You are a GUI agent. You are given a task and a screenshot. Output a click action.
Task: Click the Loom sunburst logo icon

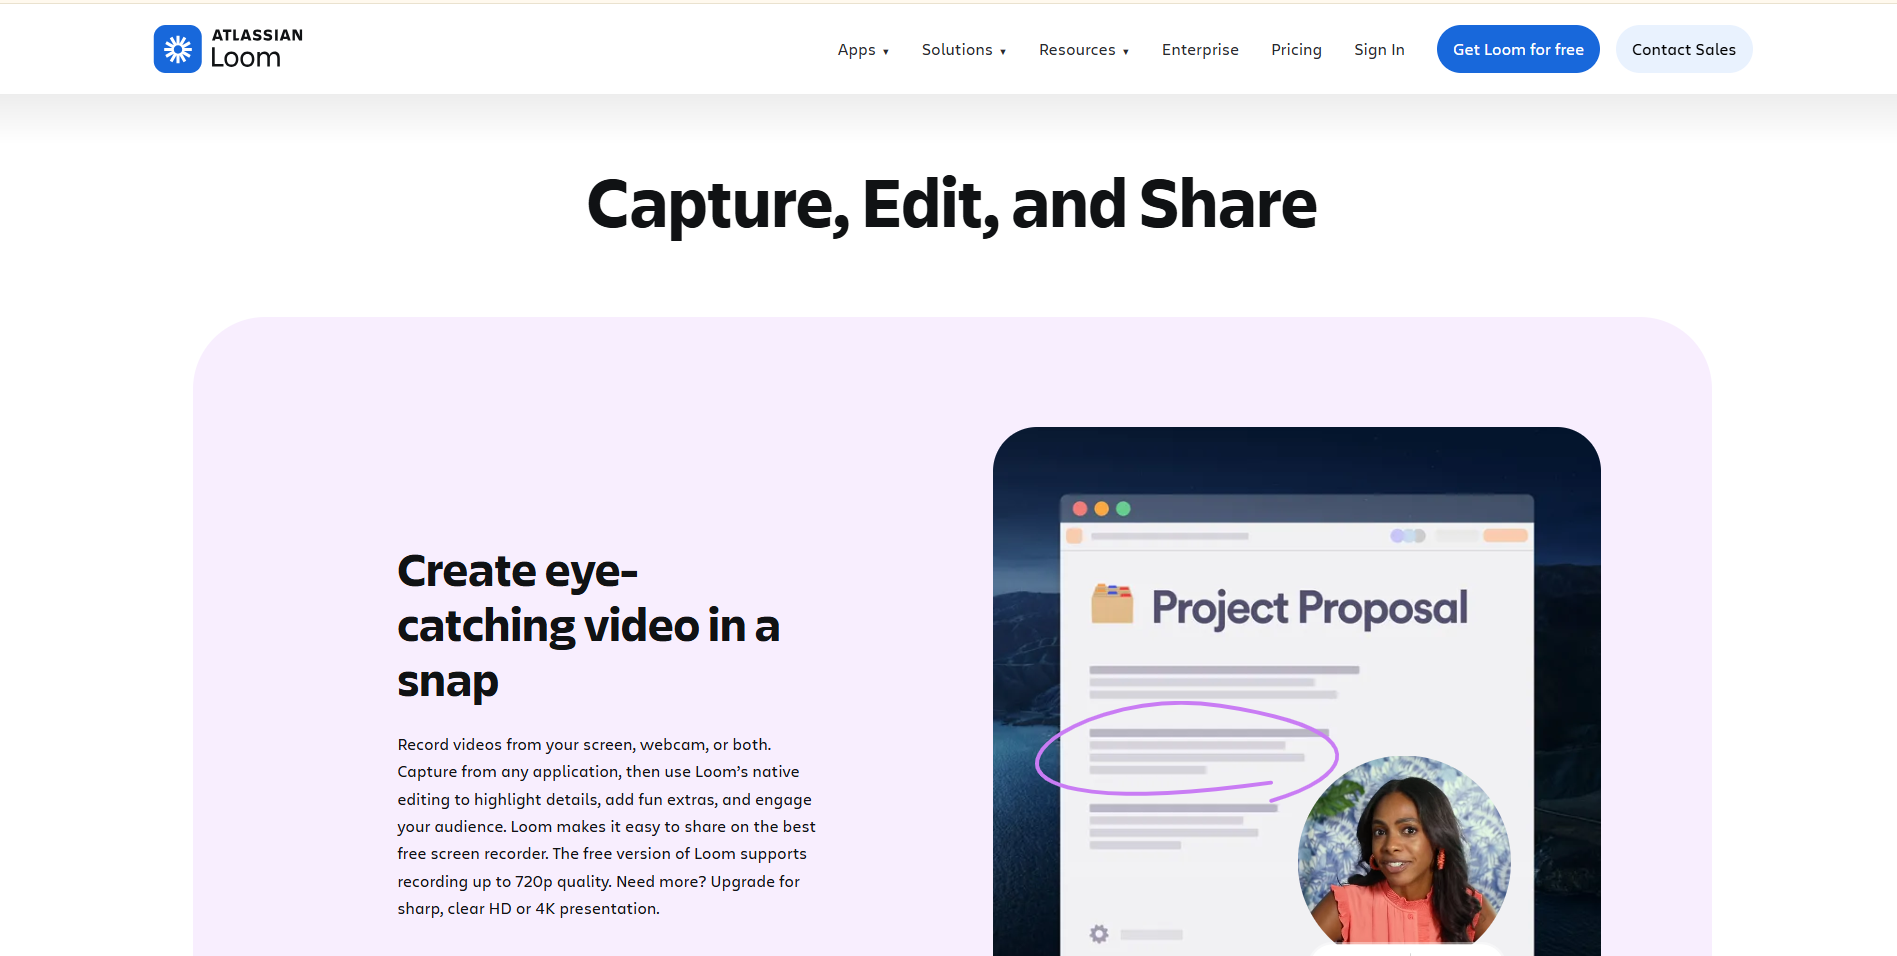click(177, 49)
